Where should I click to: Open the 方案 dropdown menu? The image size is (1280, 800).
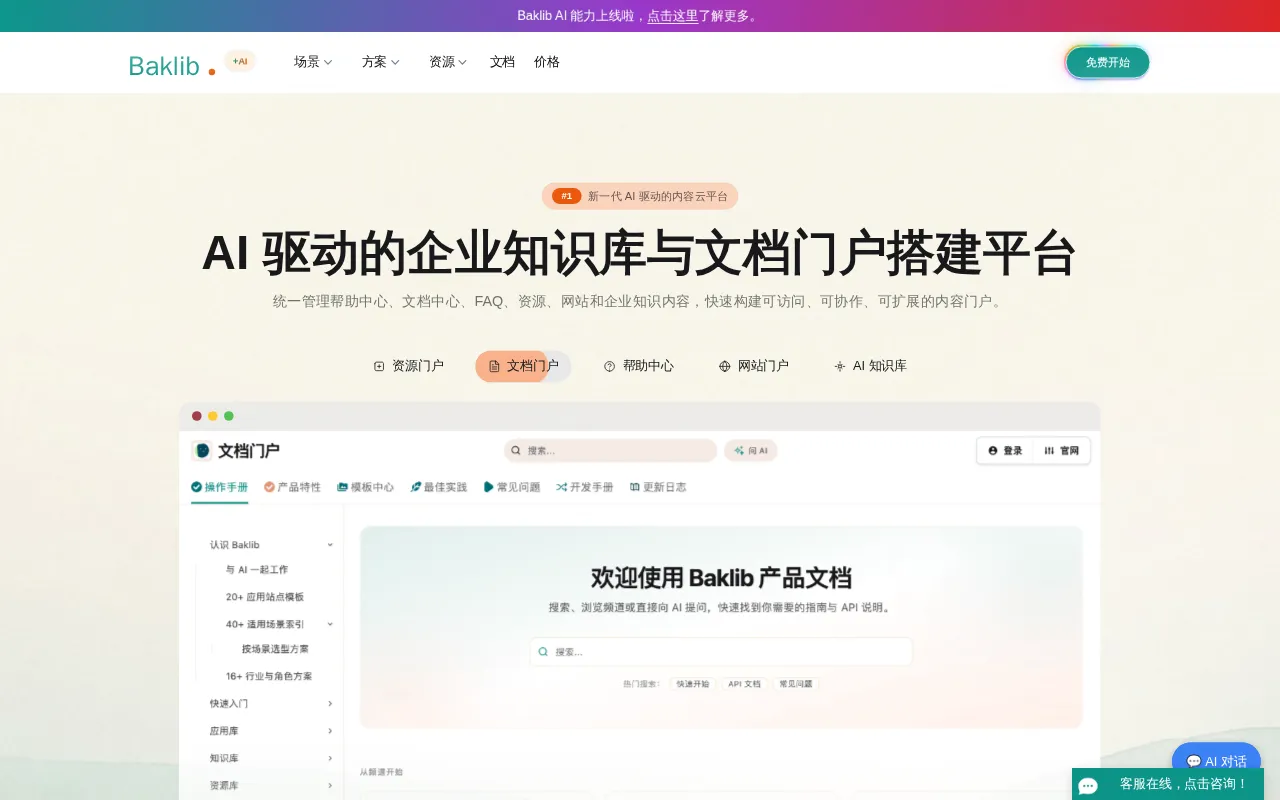coord(381,62)
